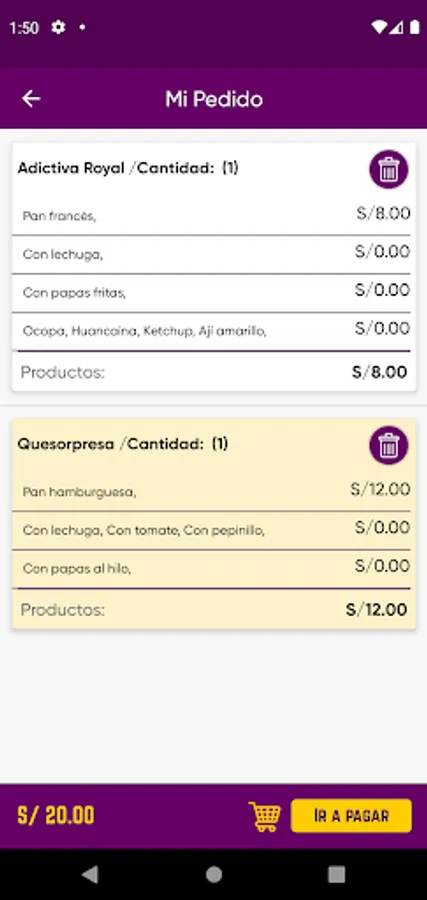
Task: Tap Adictiva Royal item title
Action: [71, 168]
